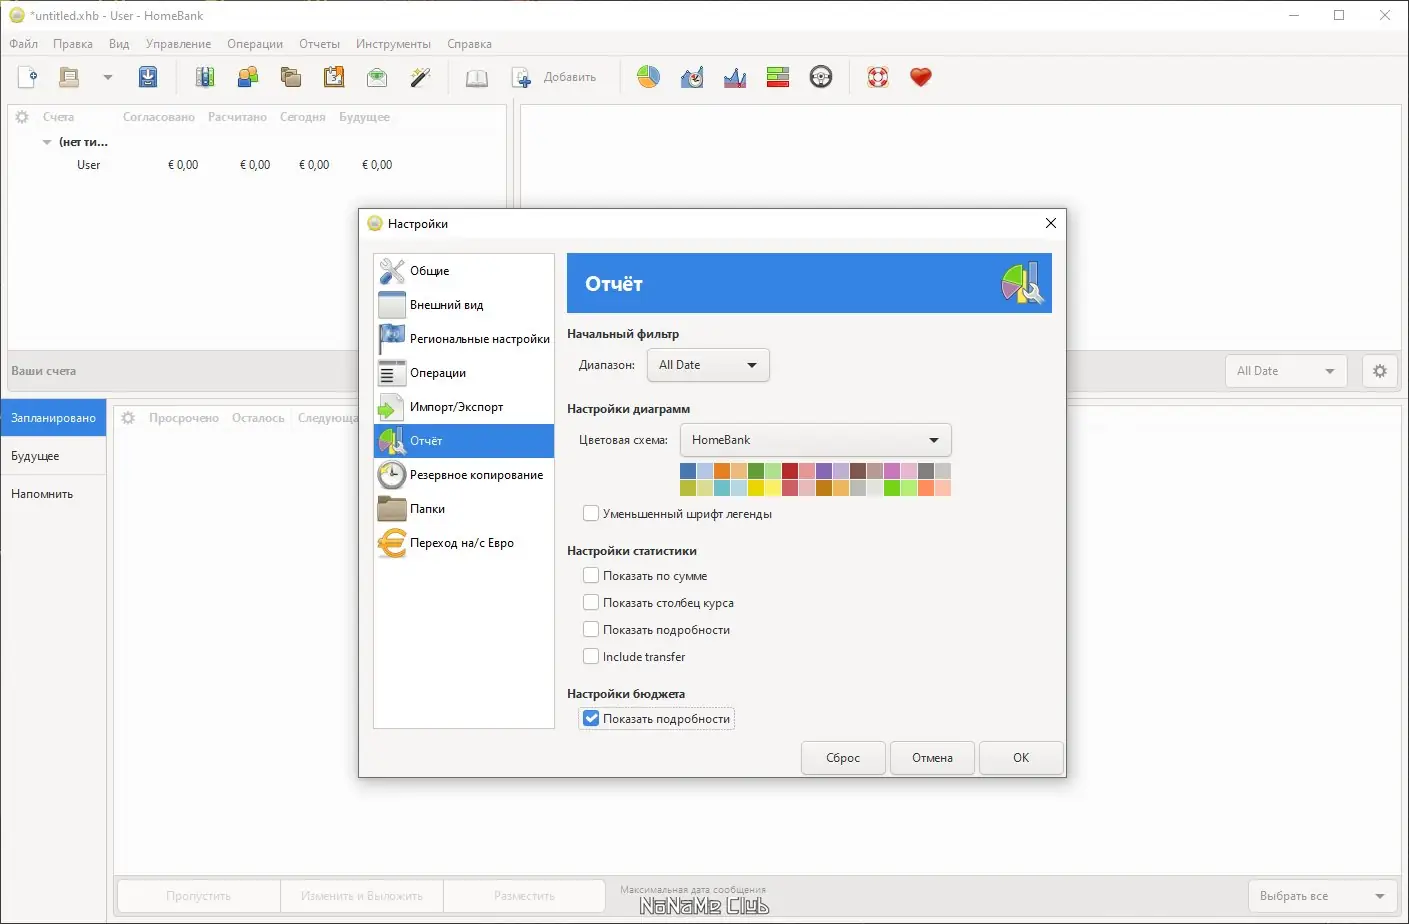The width and height of the screenshot is (1409, 924).
Task: Show transactions using the open book icon
Action: pos(477,77)
